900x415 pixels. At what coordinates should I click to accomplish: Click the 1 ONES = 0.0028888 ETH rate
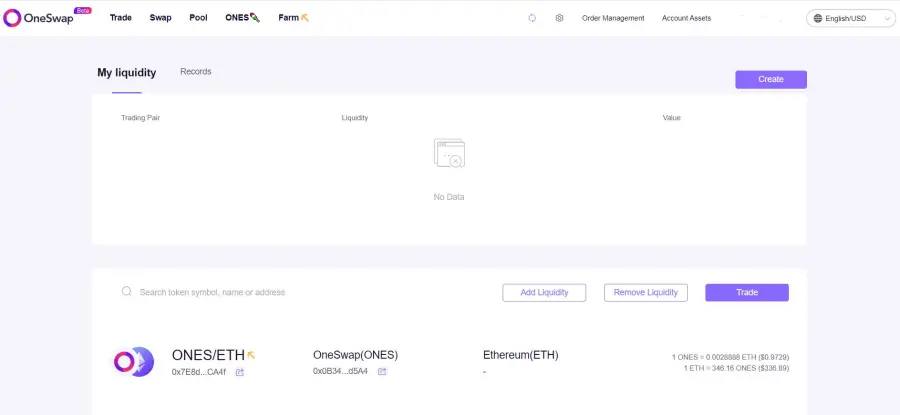point(730,357)
